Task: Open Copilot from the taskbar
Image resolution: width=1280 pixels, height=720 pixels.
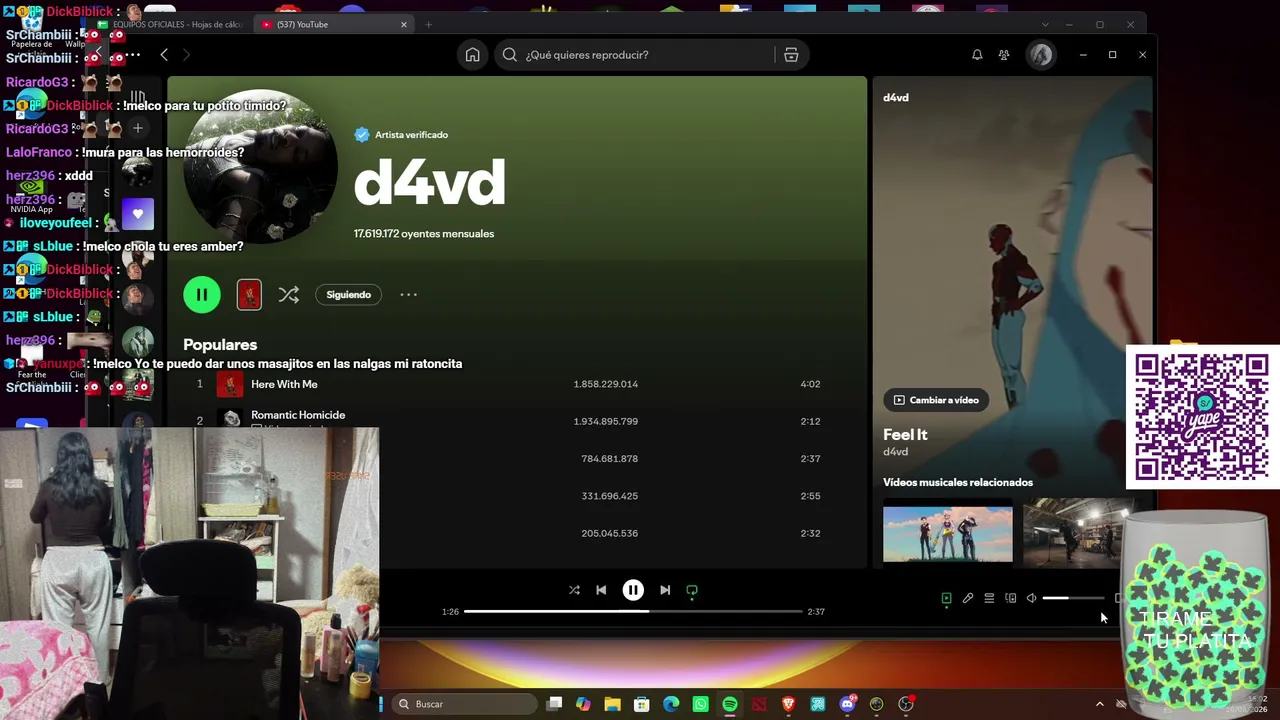Action: coord(583,704)
